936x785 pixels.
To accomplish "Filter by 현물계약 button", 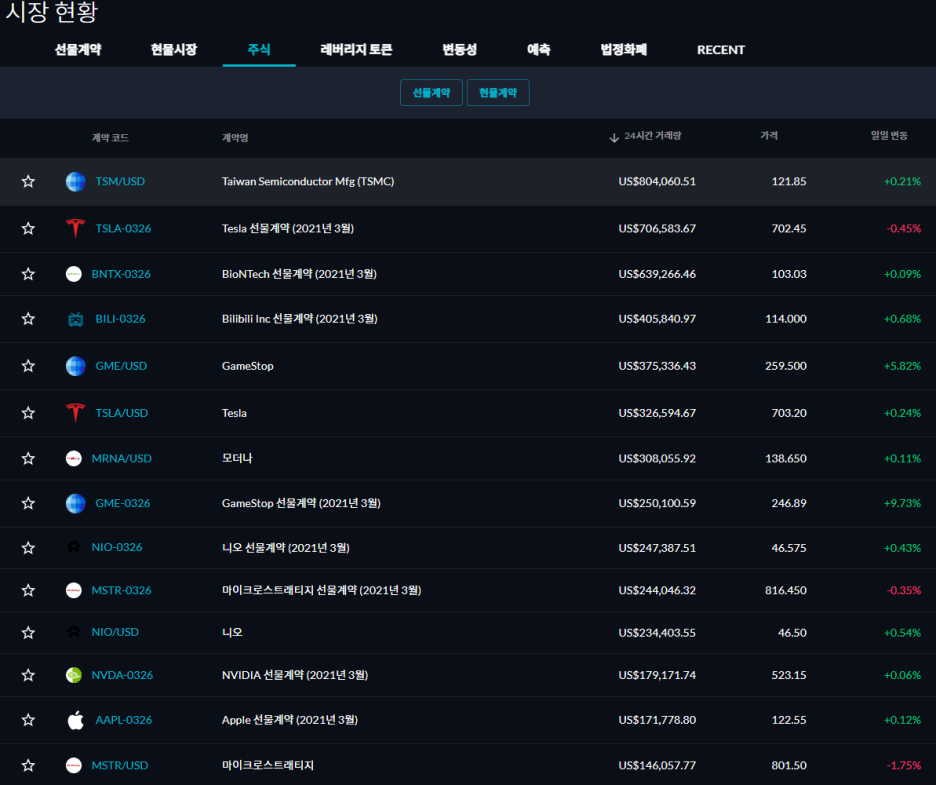I will tap(498, 93).
